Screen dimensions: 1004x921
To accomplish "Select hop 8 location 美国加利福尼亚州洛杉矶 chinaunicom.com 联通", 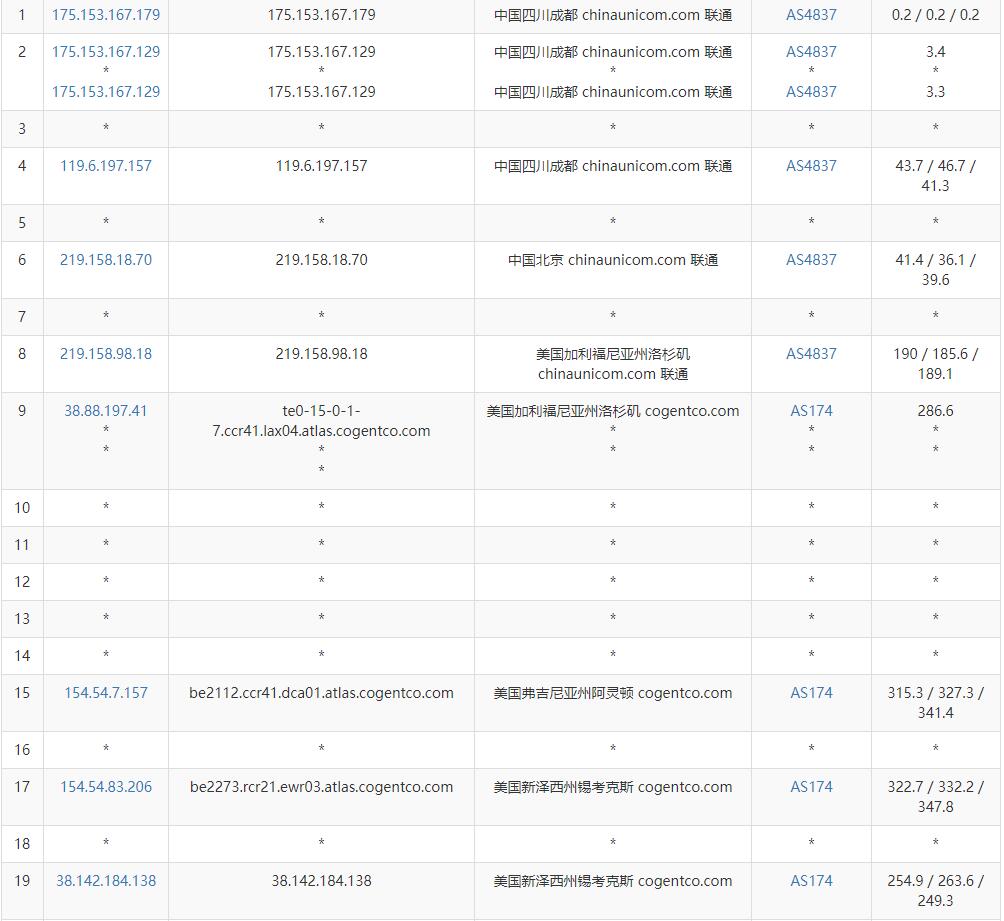I will pyautogui.click(x=613, y=364).
